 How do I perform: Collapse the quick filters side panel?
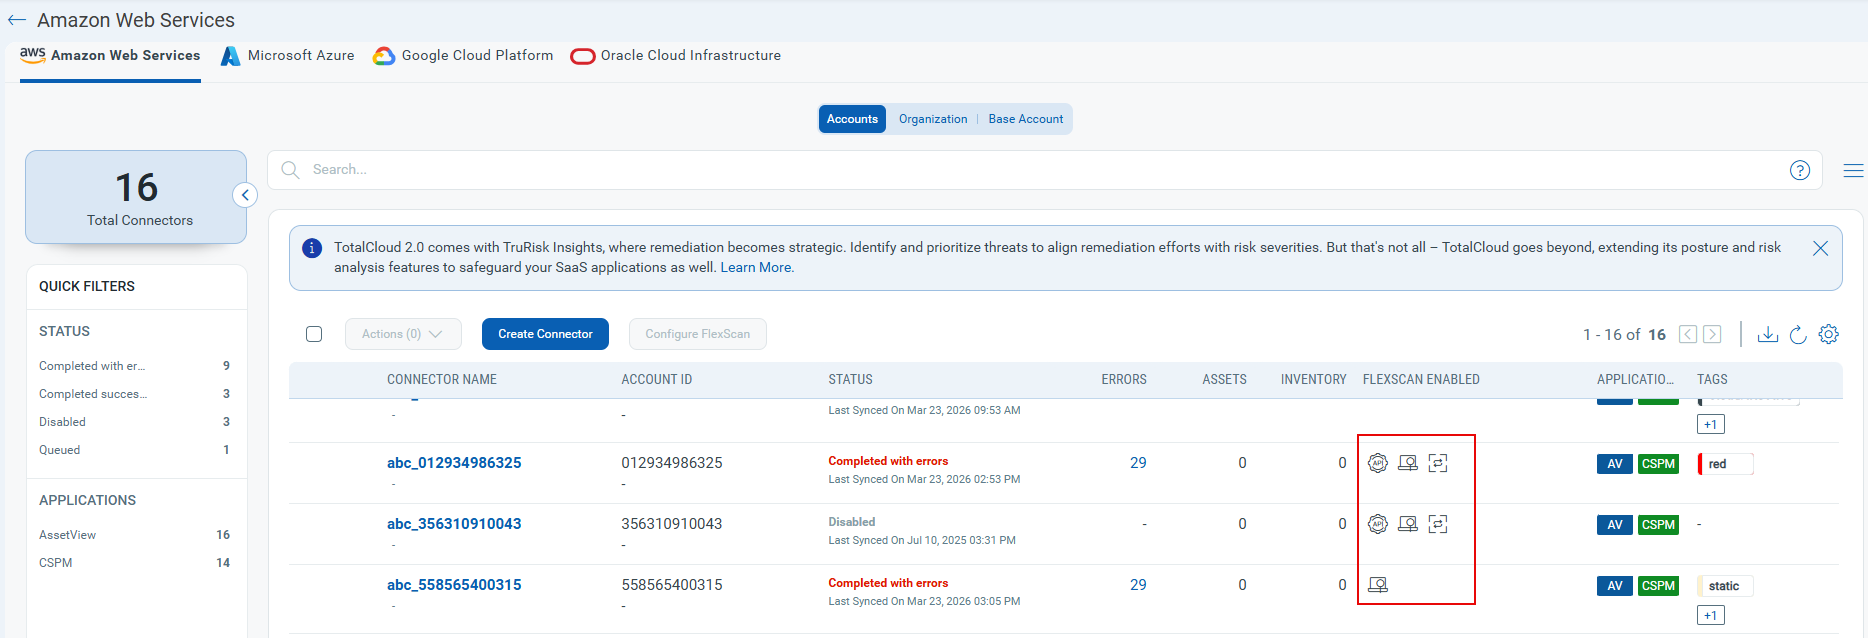(245, 195)
